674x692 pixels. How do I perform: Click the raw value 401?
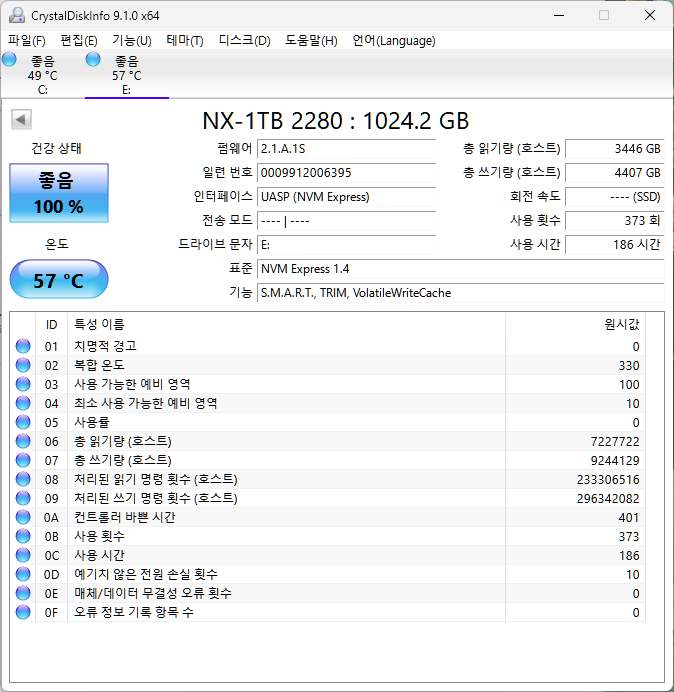point(629,517)
